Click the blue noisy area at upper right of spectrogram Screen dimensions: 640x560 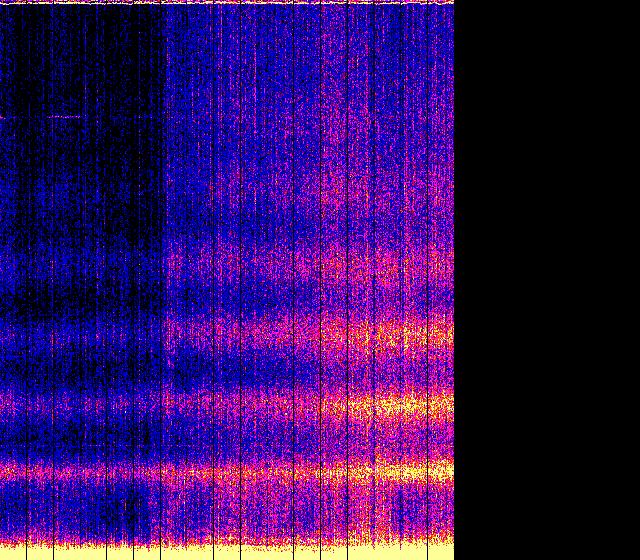click(x=380, y=70)
